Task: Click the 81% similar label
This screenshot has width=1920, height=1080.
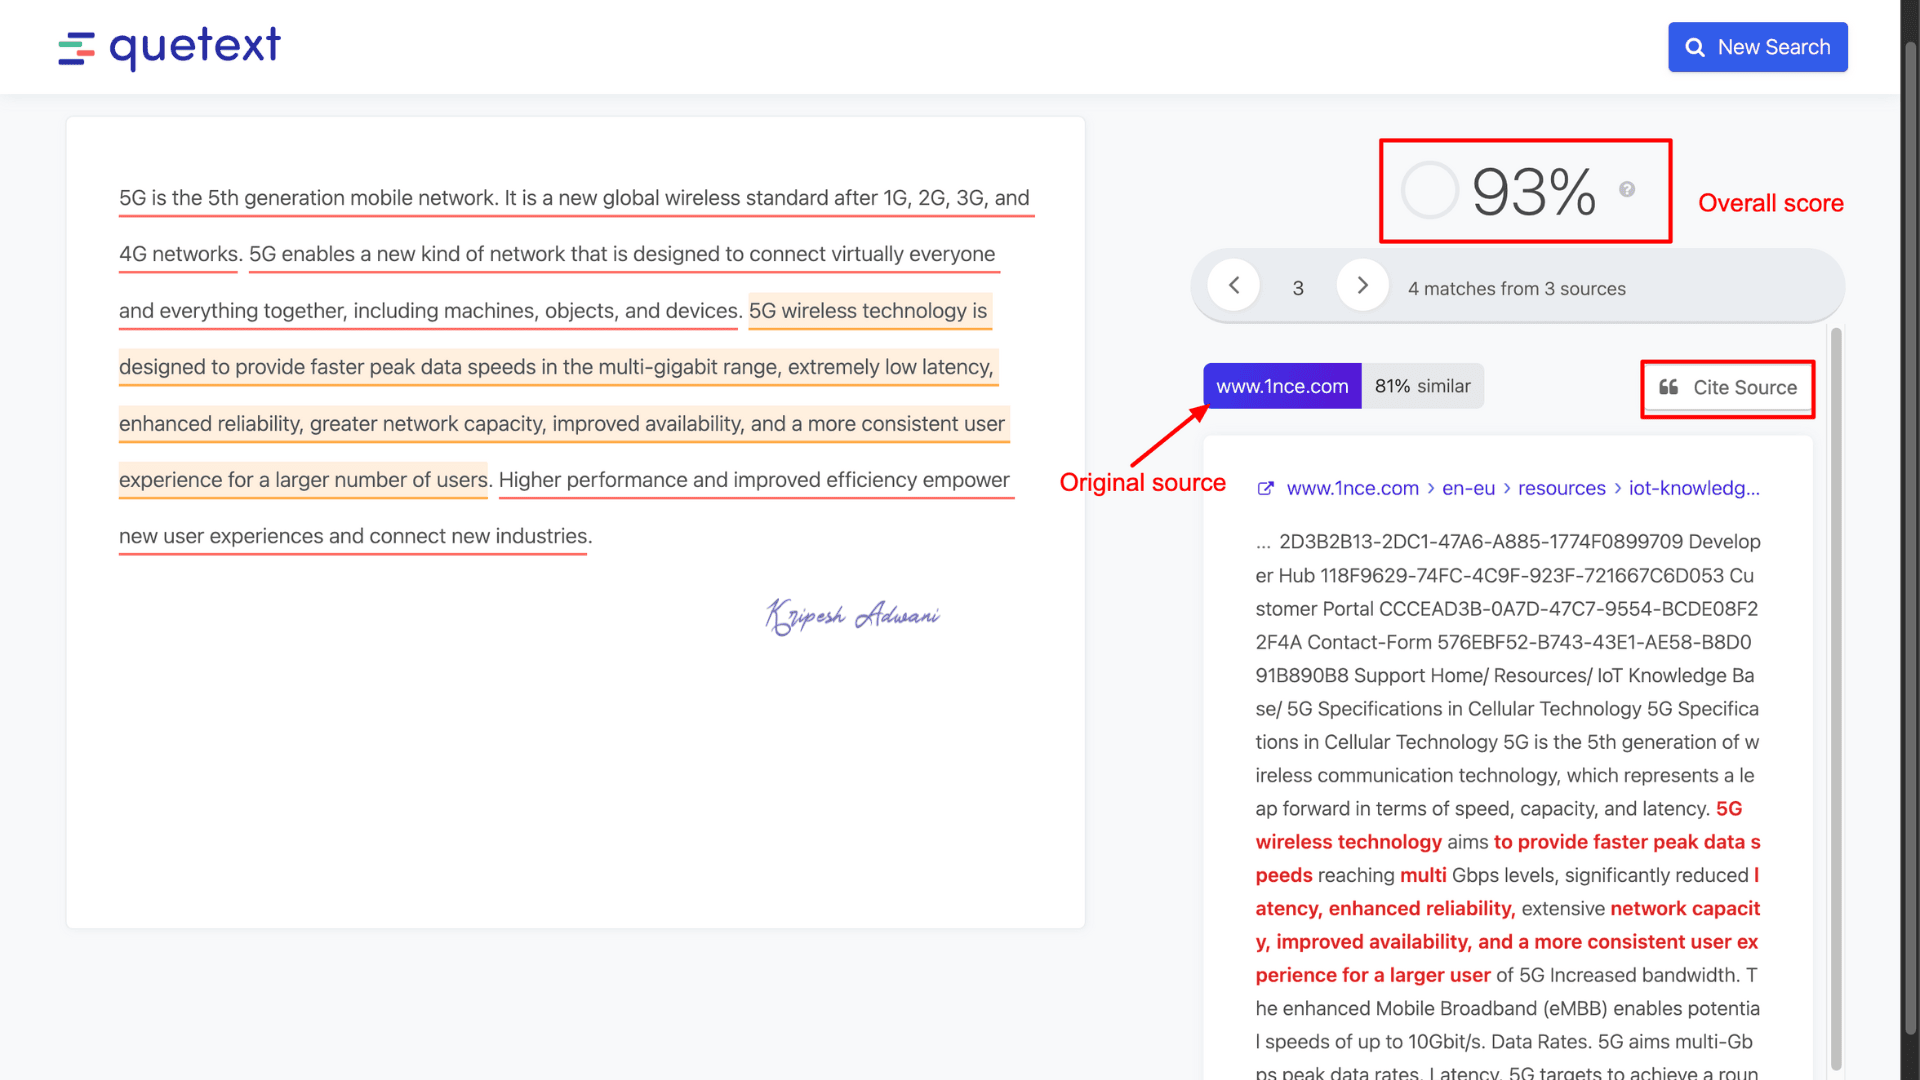Action: [x=1422, y=386]
